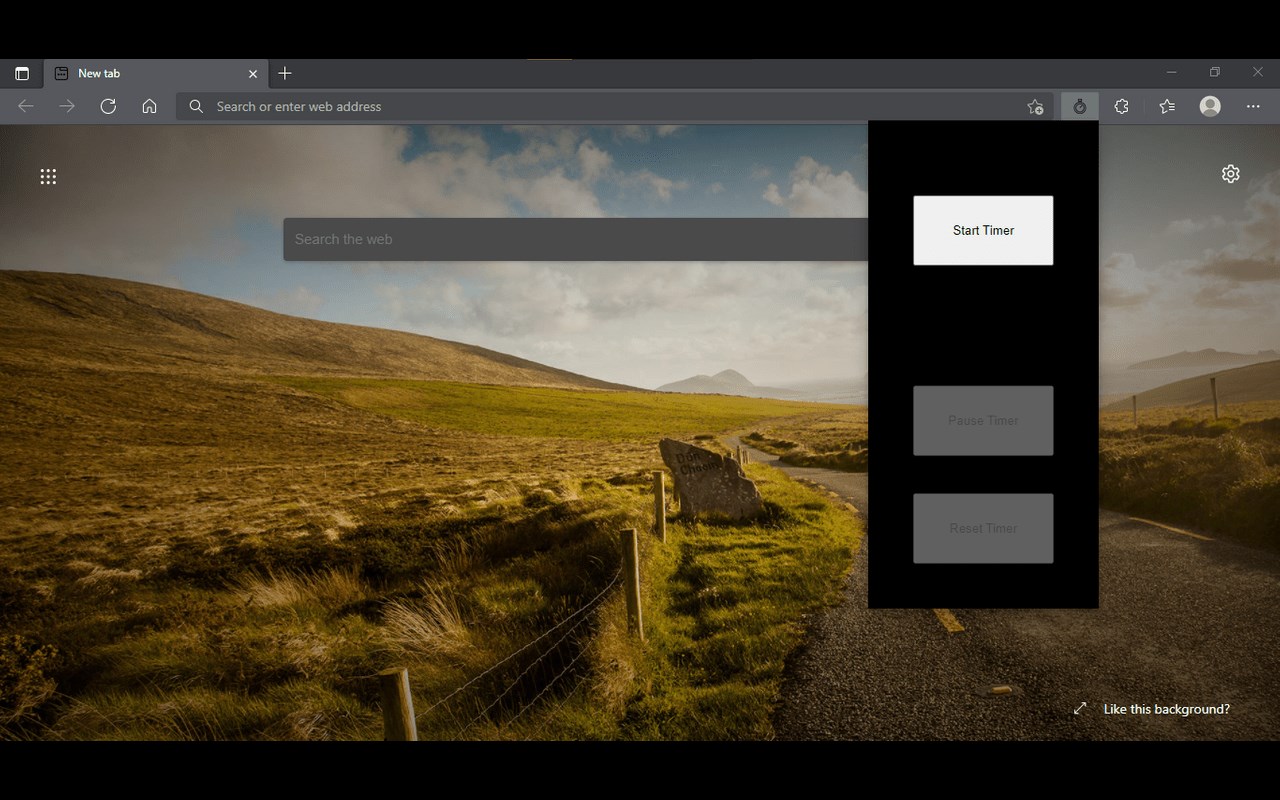
Task: Refresh the page
Action: pos(108,106)
